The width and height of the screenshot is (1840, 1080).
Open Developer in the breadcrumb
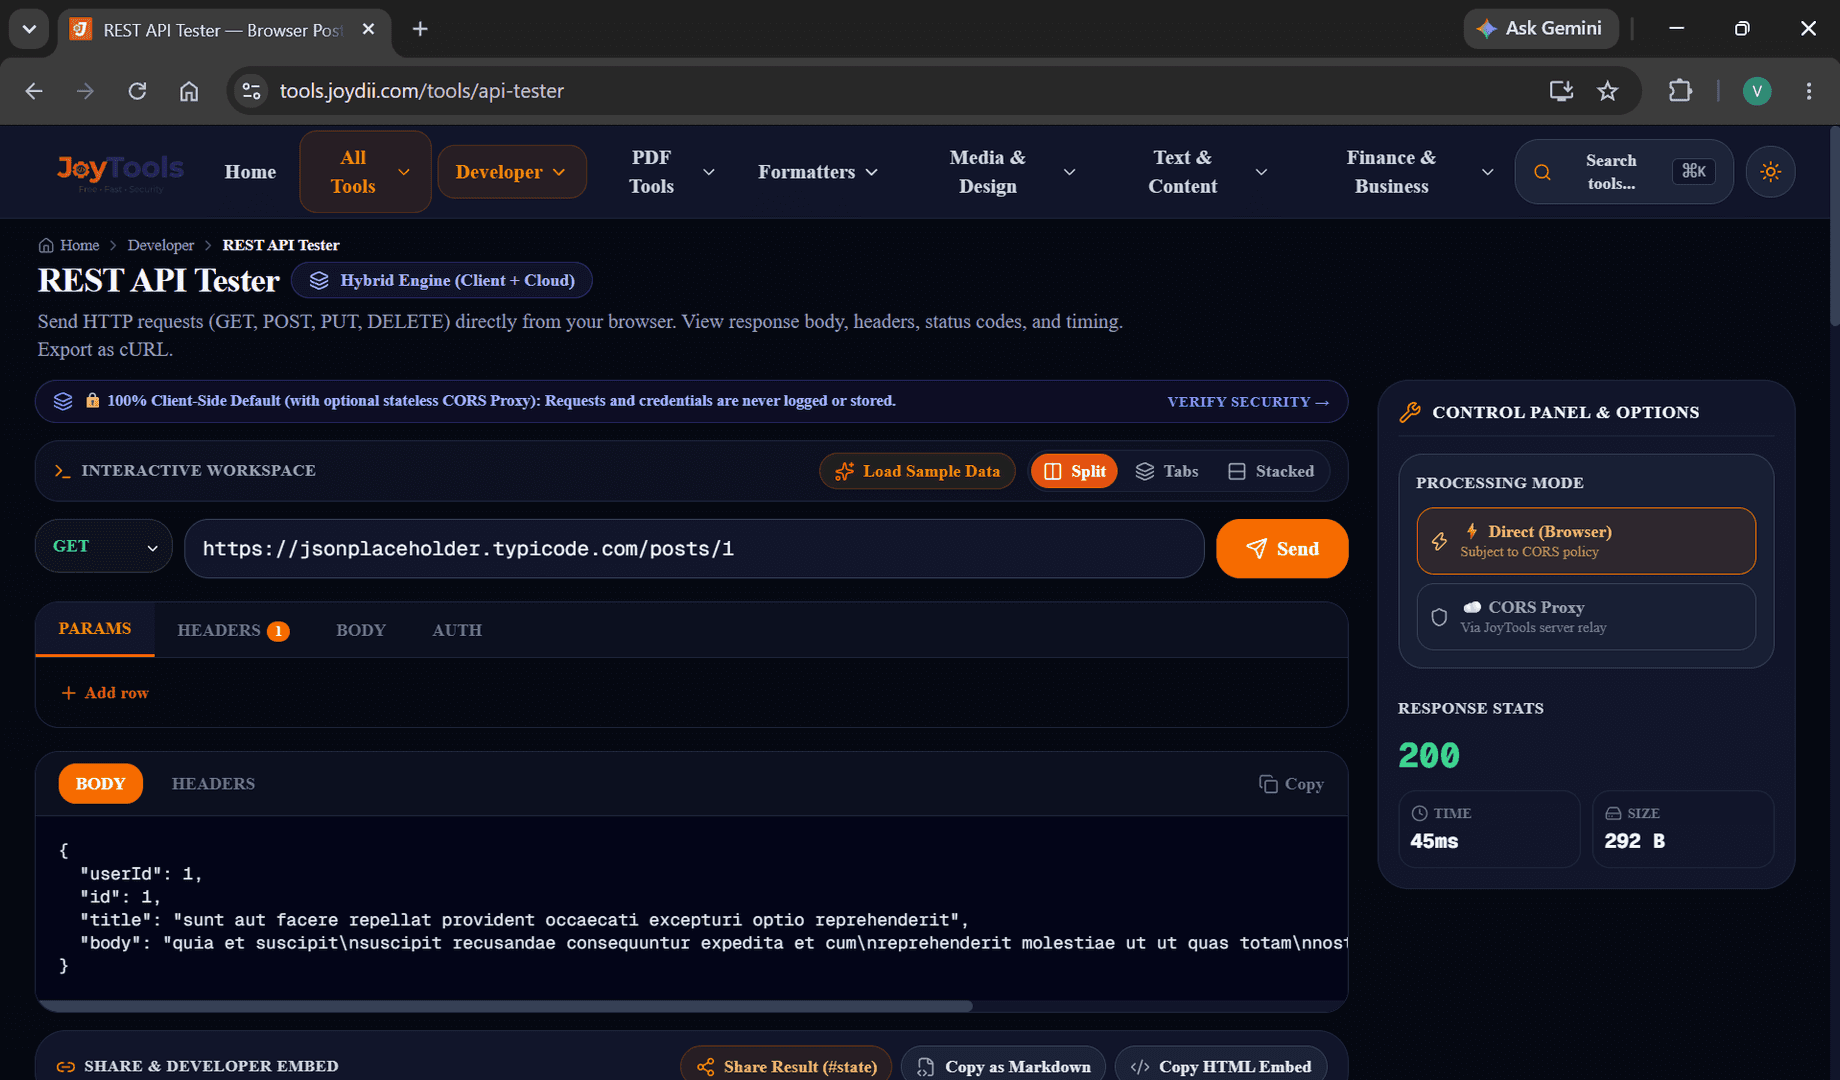(161, 246)
